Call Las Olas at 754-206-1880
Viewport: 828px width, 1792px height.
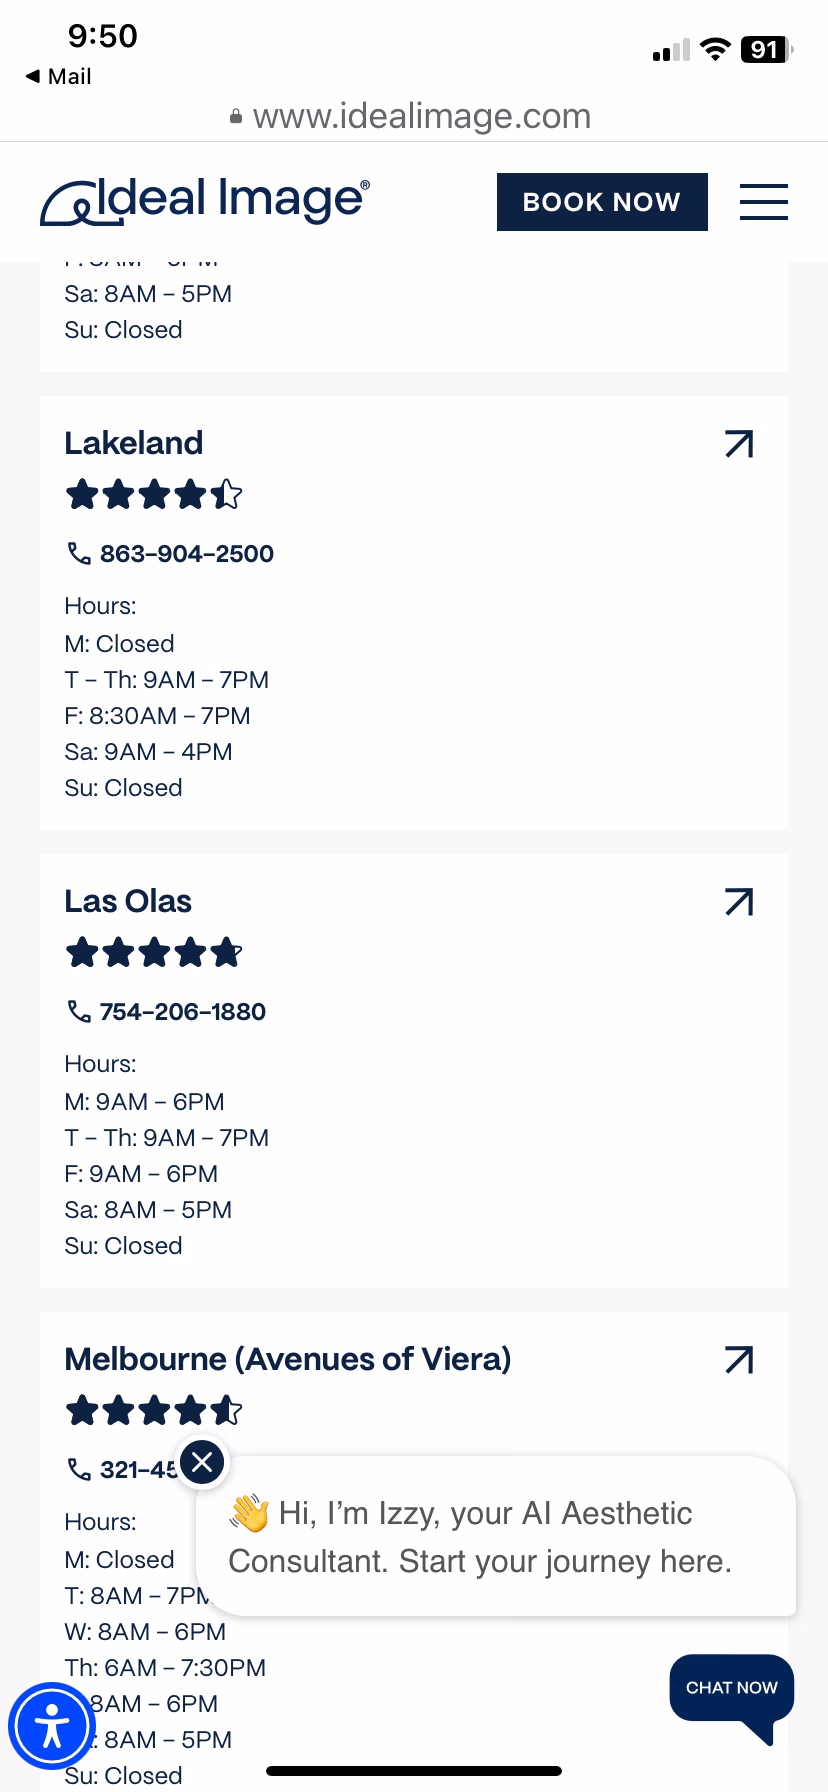(x=183, y=1011)
